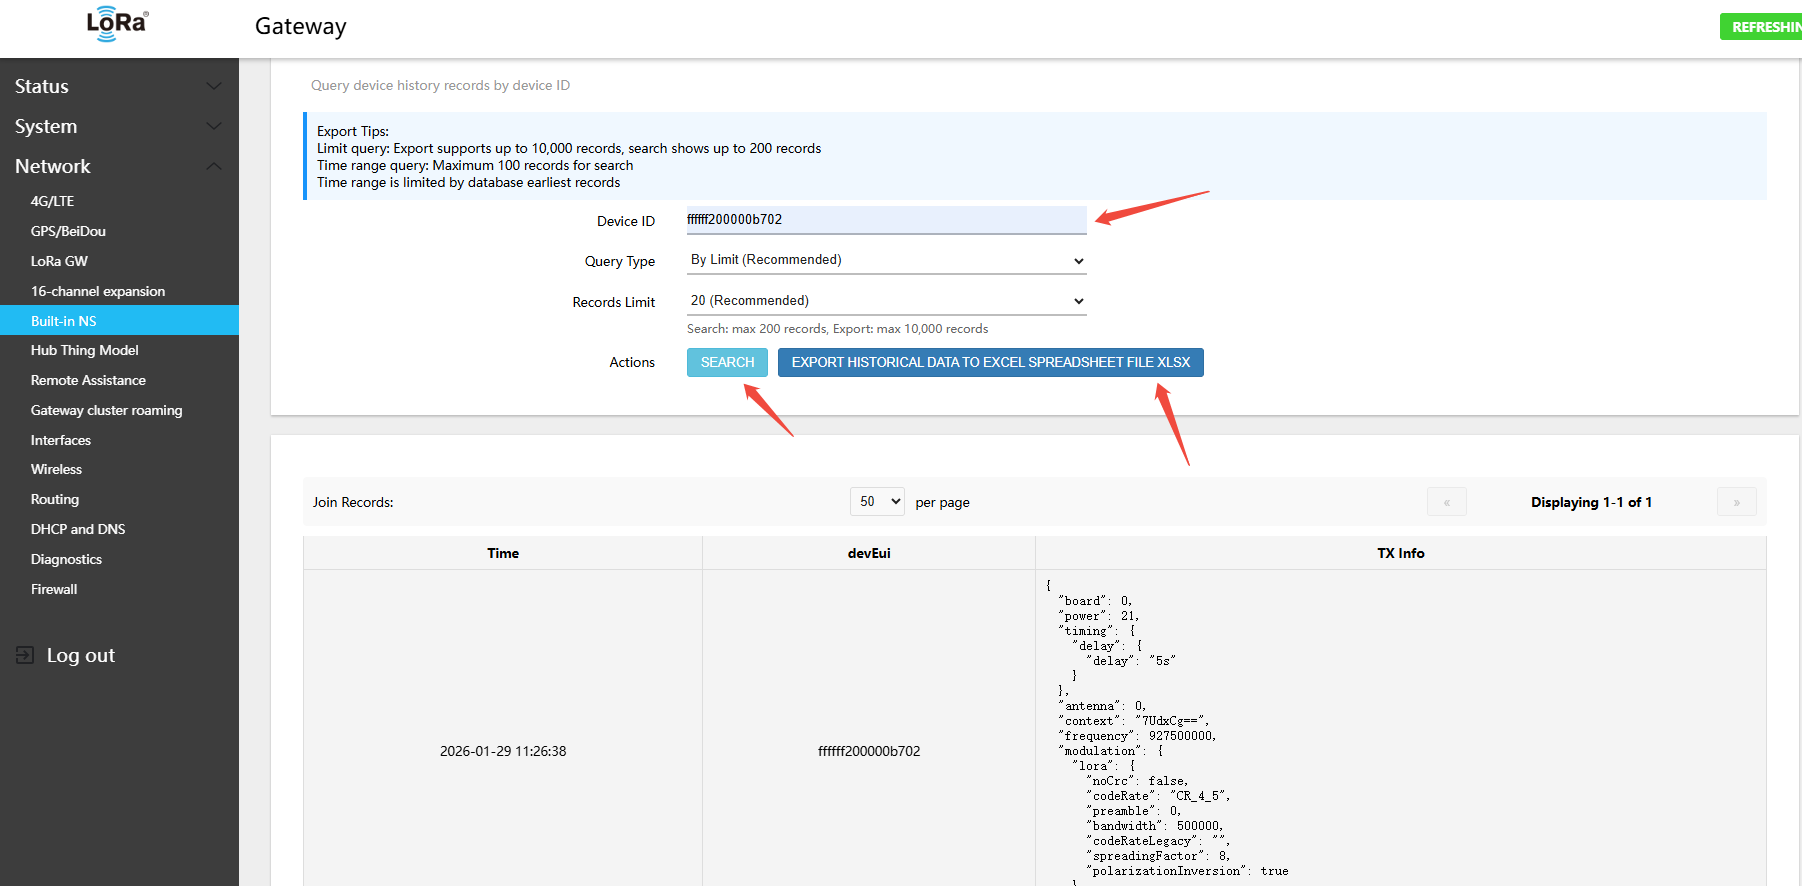The image size is (1802, 886).
Task: Navigate to LoRa GW page
Action: pos(59,261)
